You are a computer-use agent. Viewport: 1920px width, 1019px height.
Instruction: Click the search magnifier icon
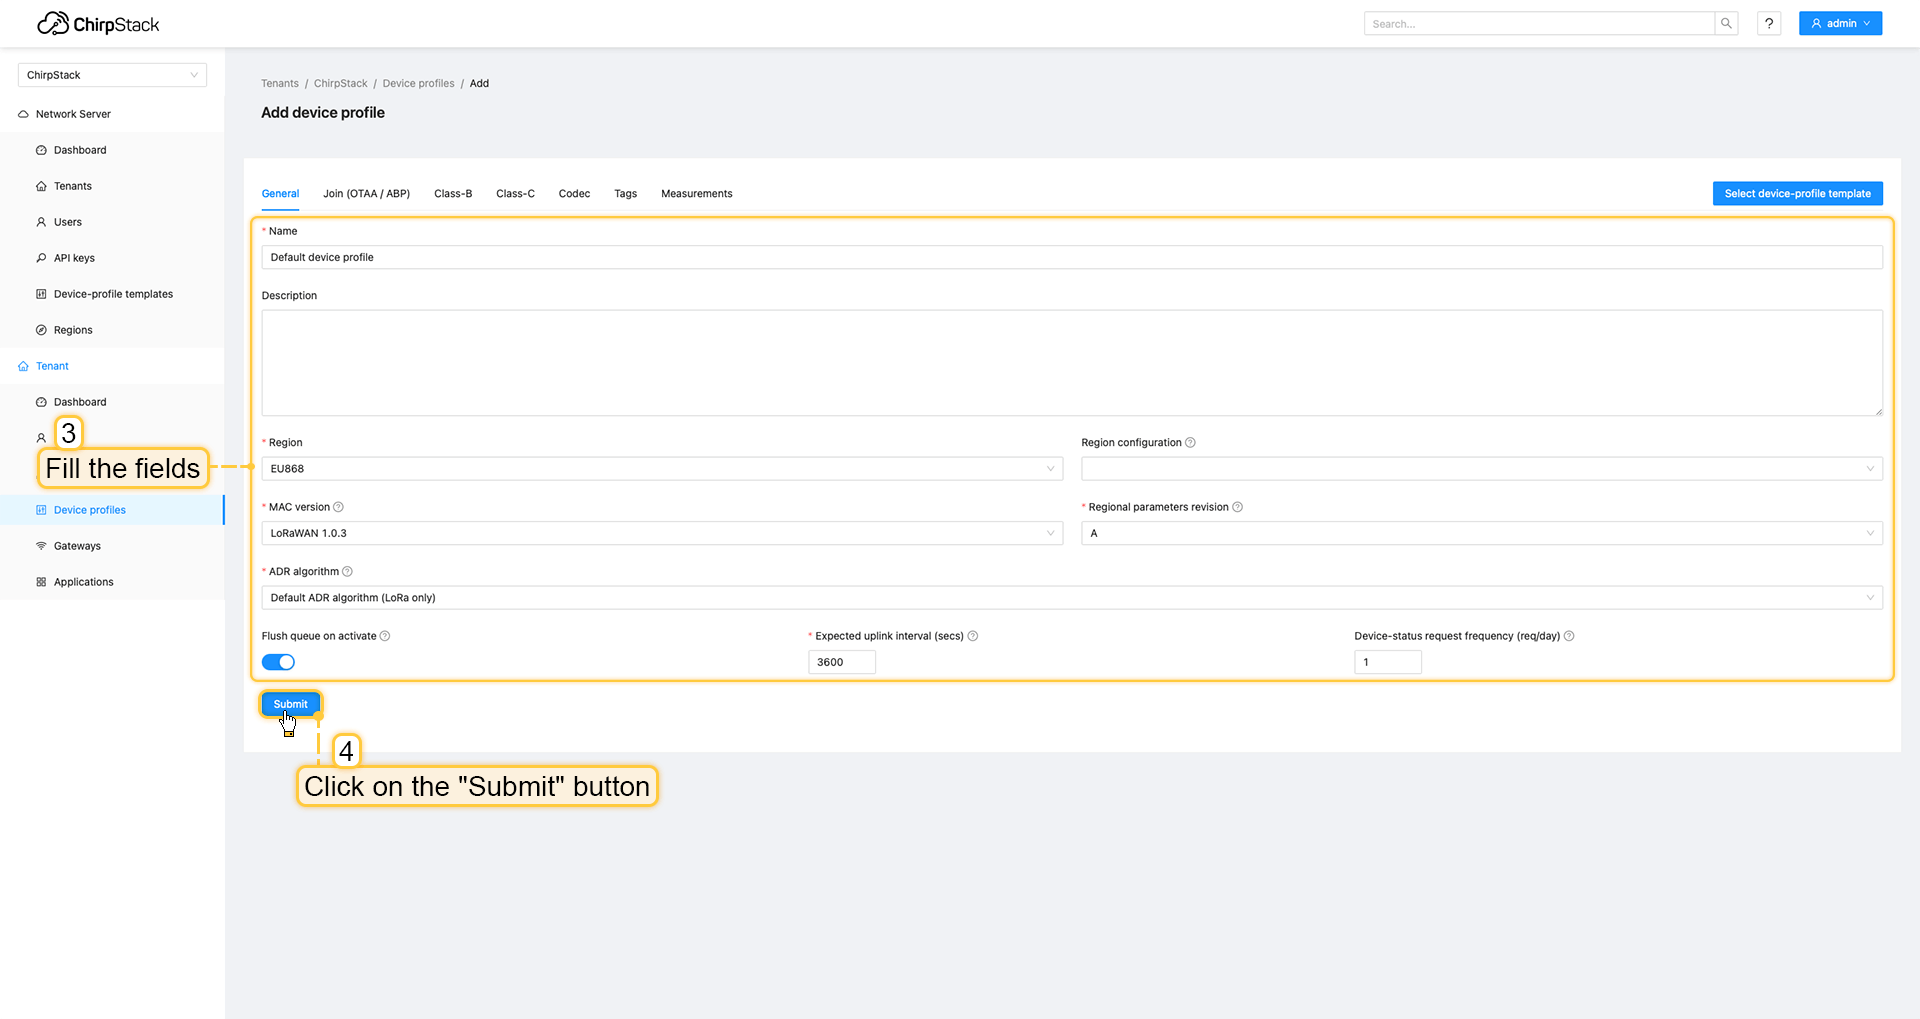coord(1726,23)
